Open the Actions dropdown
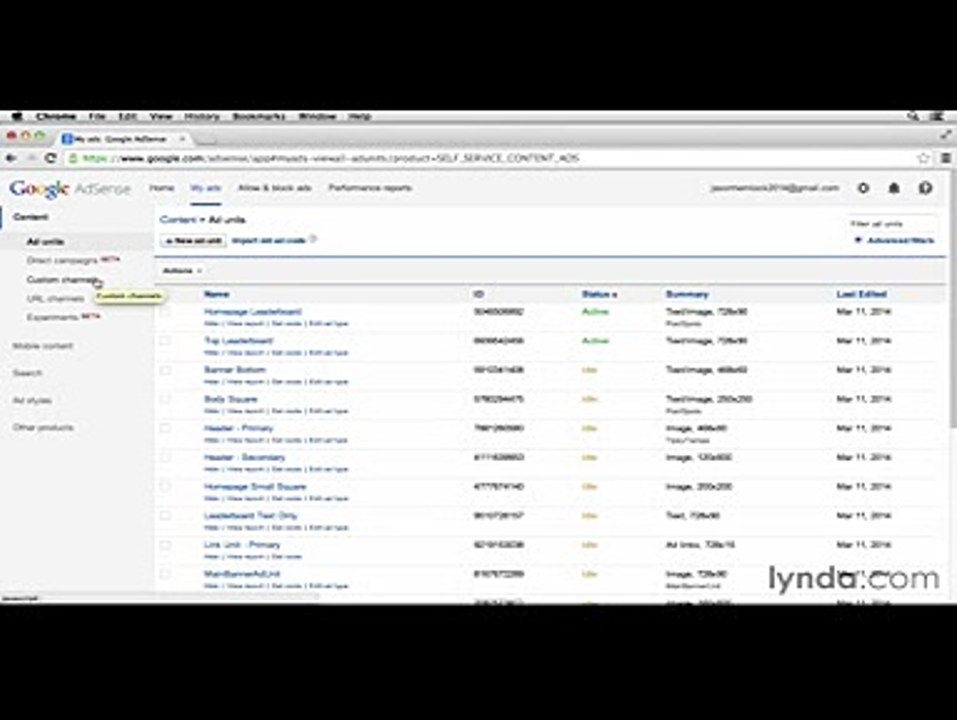 182,270
